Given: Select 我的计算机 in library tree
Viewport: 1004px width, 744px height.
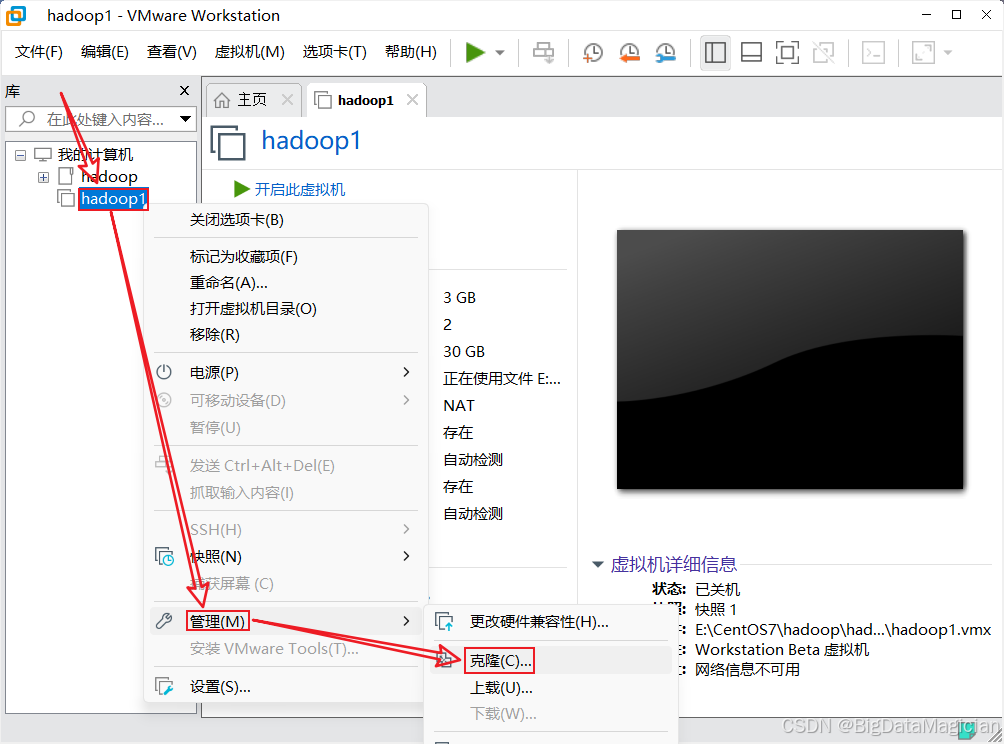Looking at the screenshot, I should tap(95, 154).
